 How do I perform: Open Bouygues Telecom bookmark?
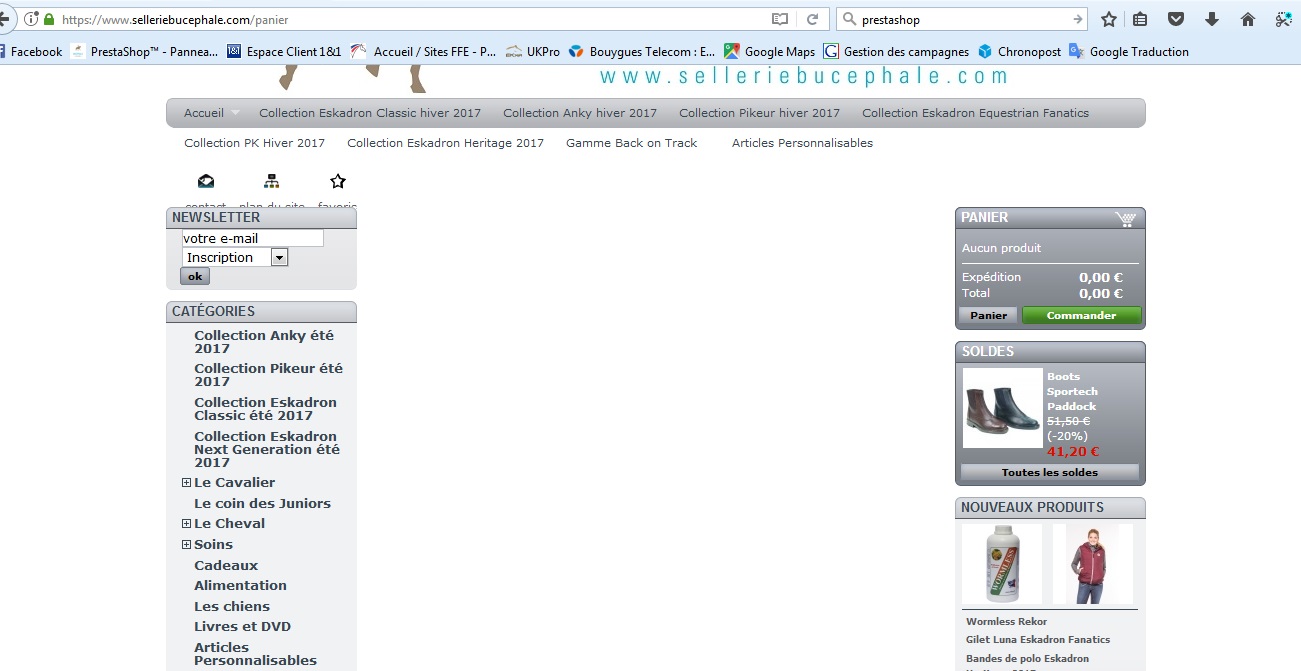pos(641,51)
